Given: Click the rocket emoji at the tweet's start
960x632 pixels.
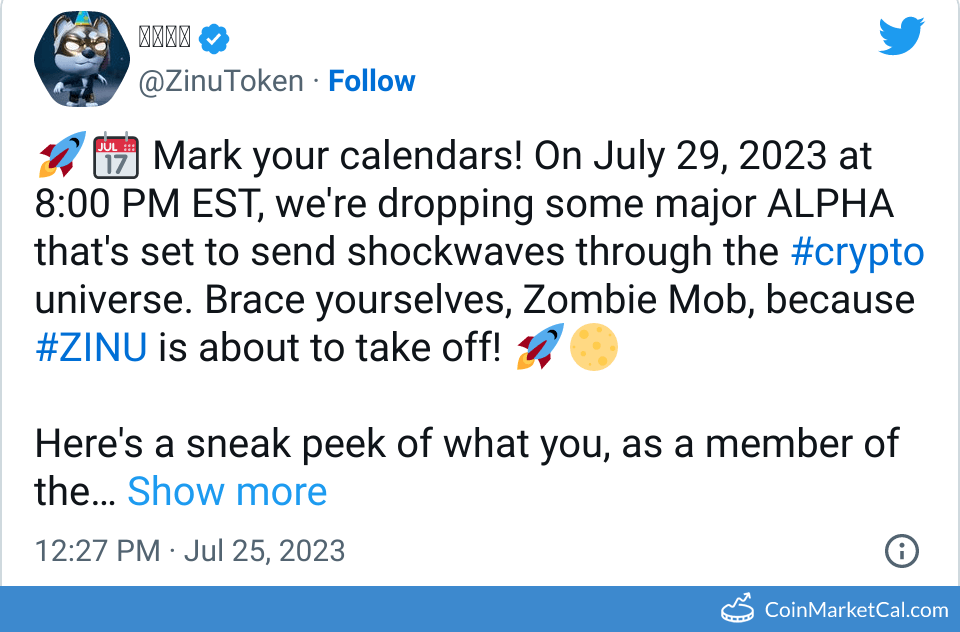Looking at the screenshot, I should (x=59, y=157).
